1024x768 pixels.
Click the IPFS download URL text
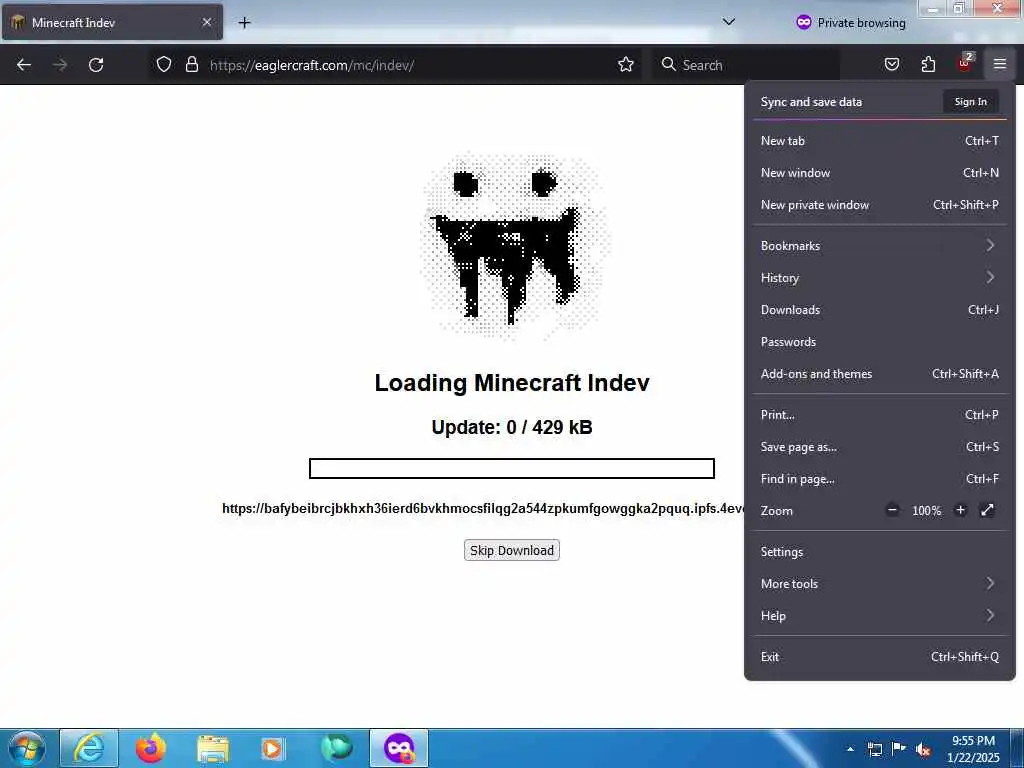click(483, 509)
